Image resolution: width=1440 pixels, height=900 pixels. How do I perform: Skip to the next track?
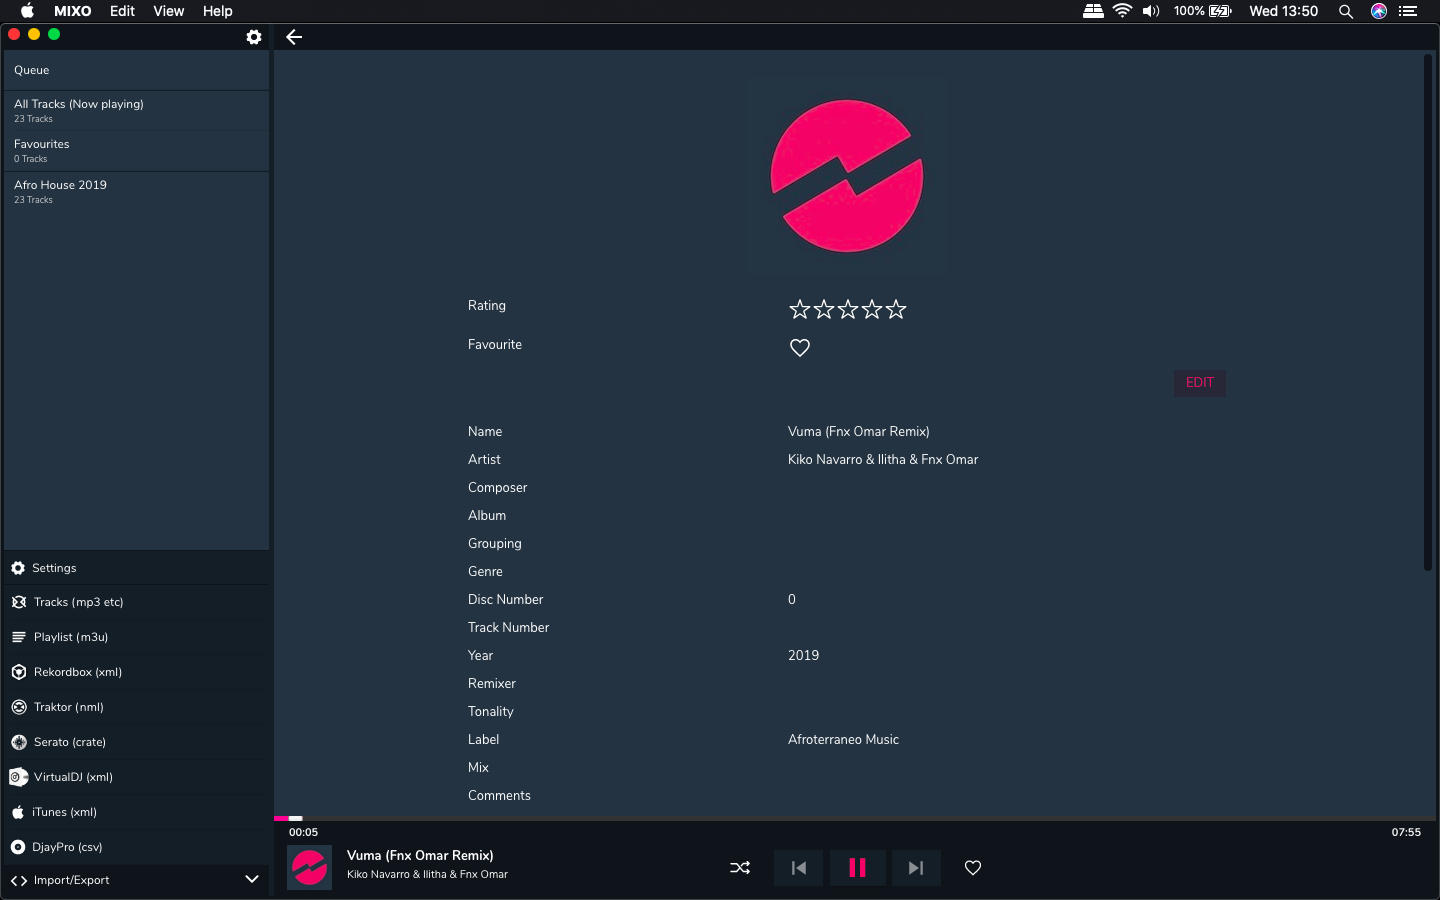tap(915, 868)
